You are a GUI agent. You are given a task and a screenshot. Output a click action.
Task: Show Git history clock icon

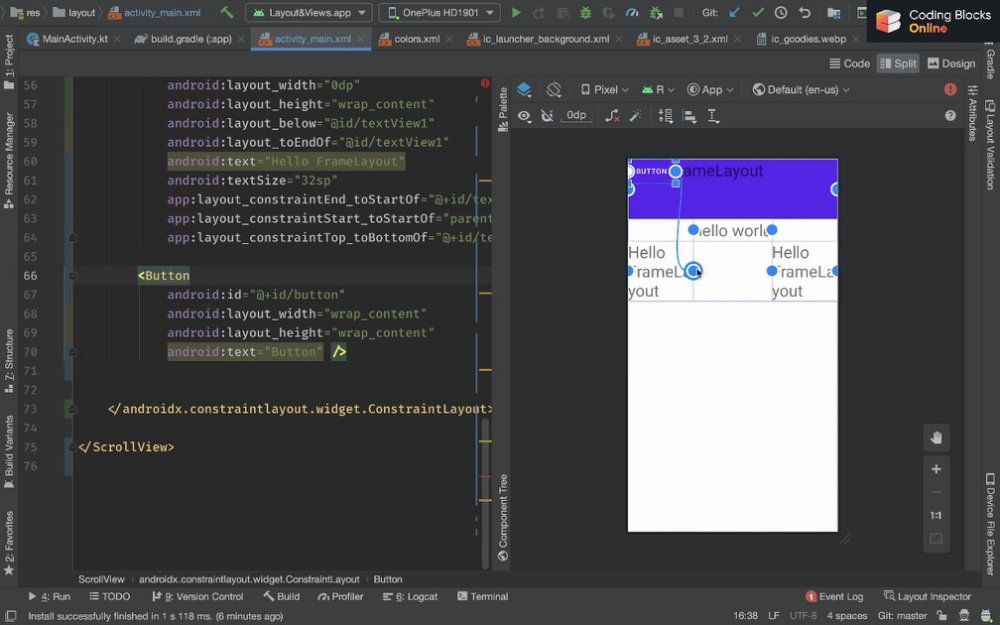[x=781, y=12]
